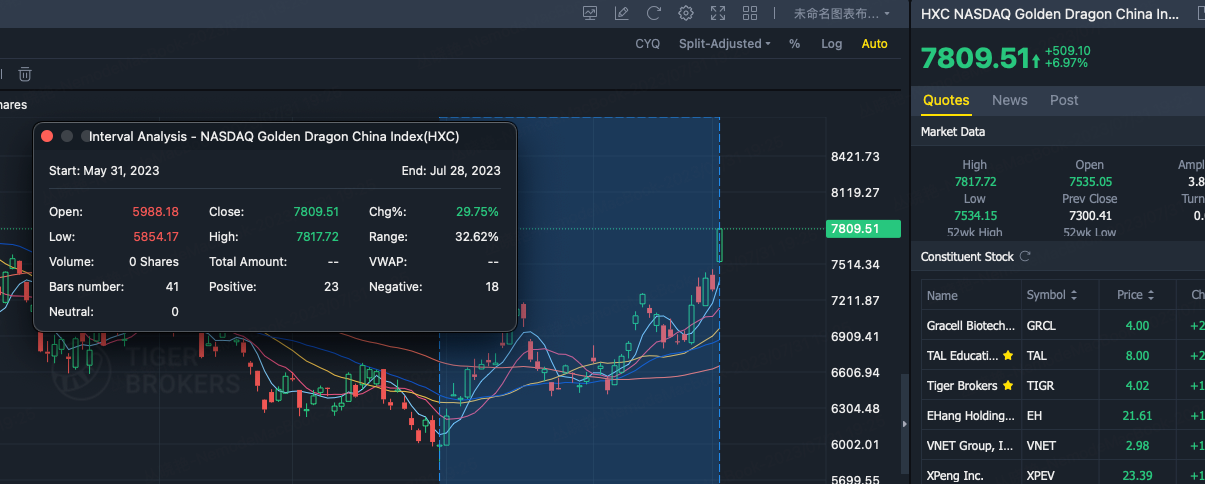Refresh the chart with the circular arrow icon
1205x484 pixels.
tap(654, 13)
